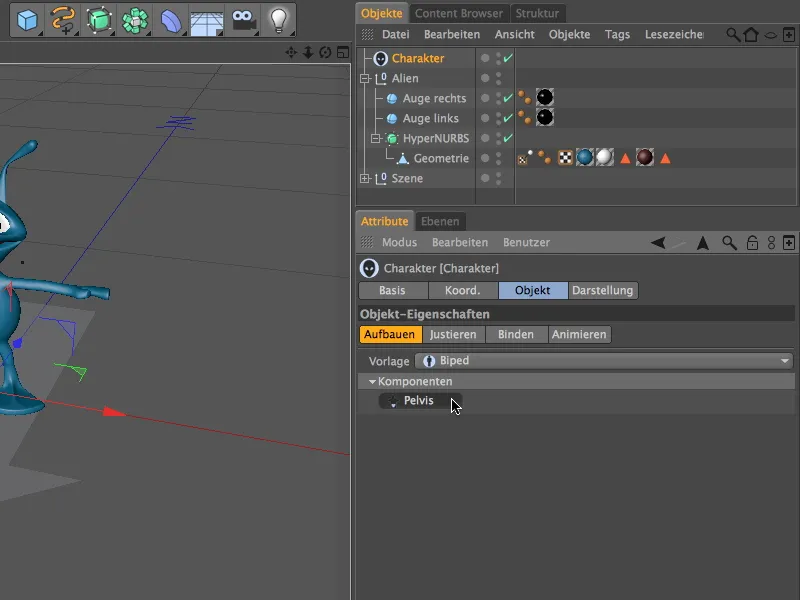Select the Geometrie object

point(441,158)
